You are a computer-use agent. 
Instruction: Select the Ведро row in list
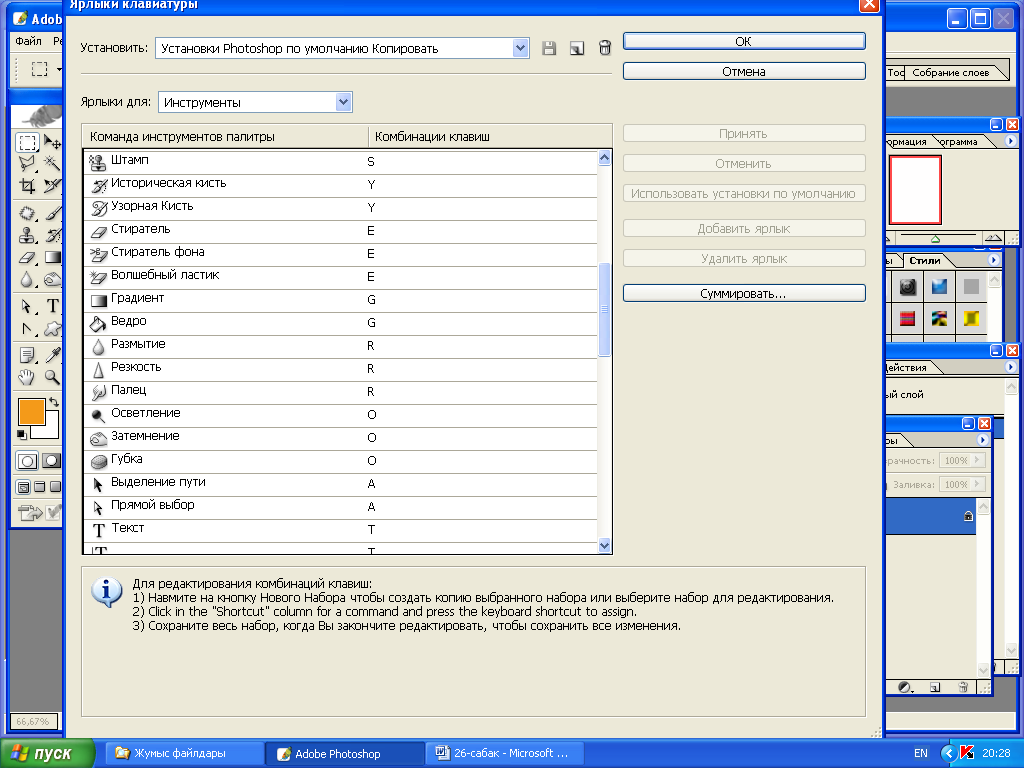click(341, 323)
